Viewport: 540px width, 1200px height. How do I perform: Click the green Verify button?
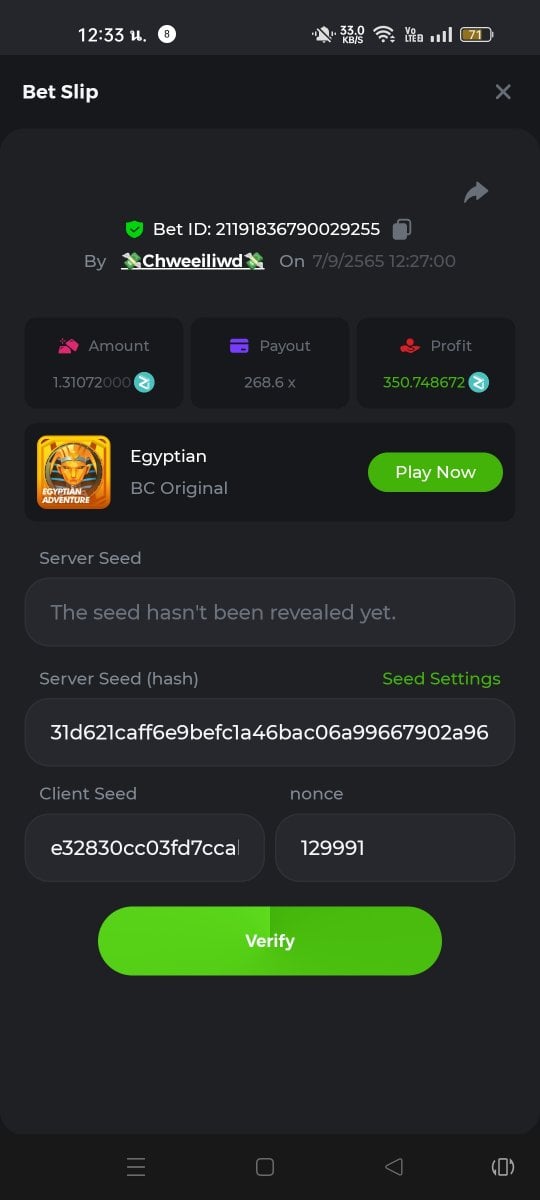[270, 941]
